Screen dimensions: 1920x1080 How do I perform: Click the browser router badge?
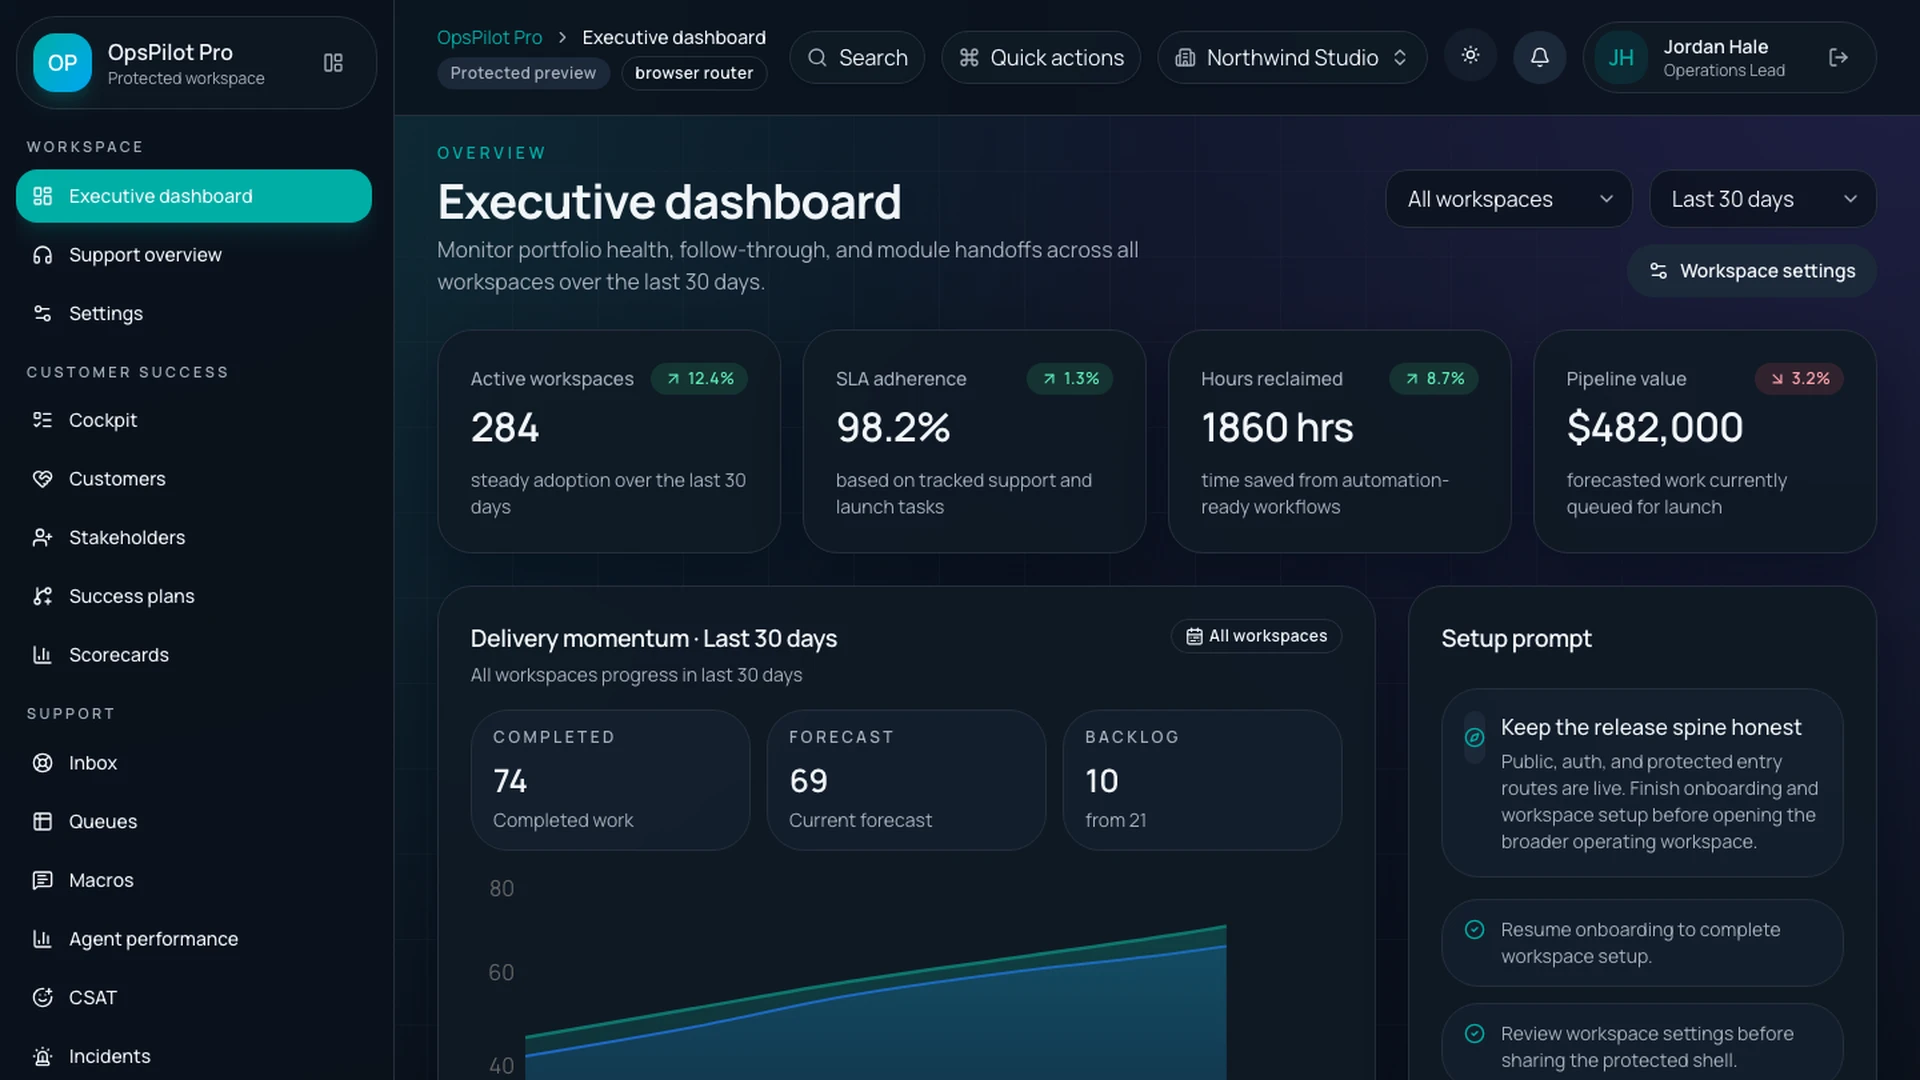[x=694, y=73]
